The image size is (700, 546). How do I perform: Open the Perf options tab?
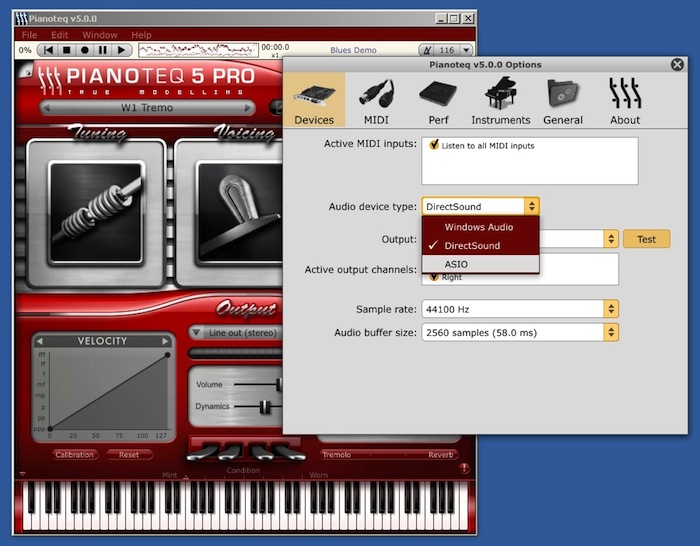[x=438, y=100]
